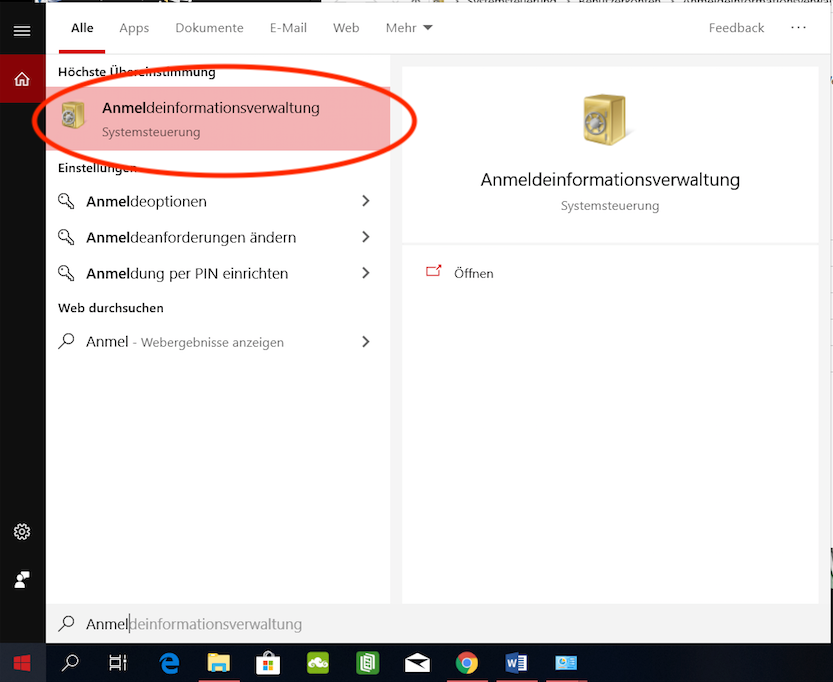Click the Windows Start button
Screen dimensions: 833x682
click(22, 662)
